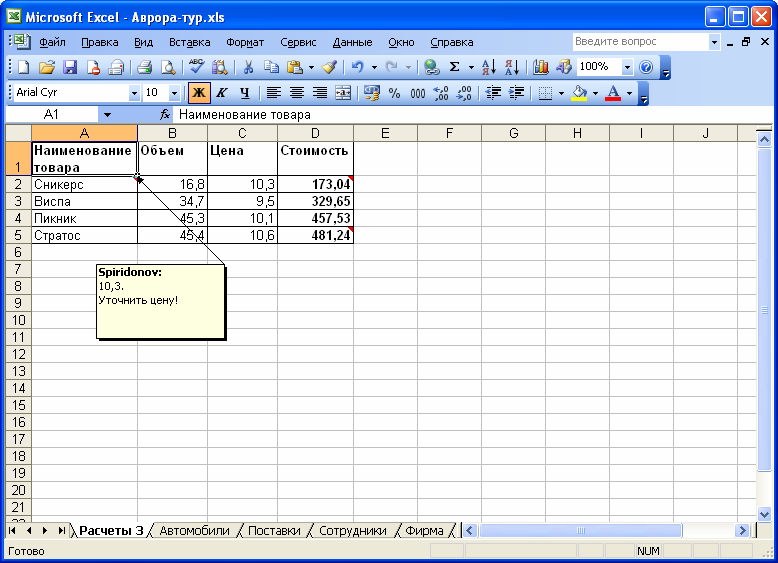The height and width of the screenshot is (563, 778).
Task: Select the column D header
Action: [316, 133]
